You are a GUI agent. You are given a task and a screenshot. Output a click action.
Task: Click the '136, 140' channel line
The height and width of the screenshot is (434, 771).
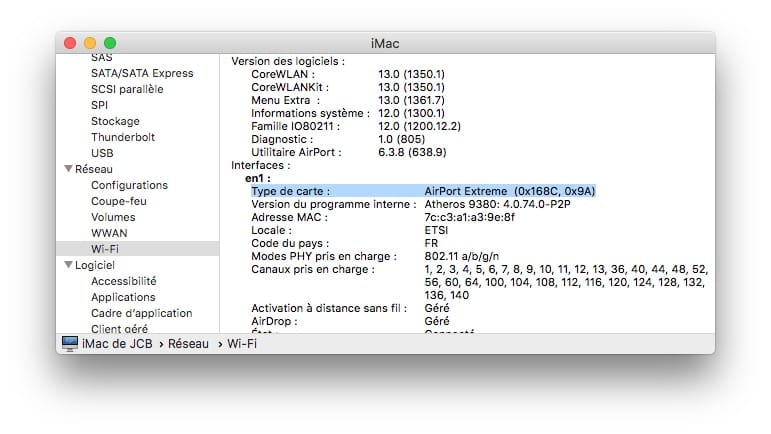pyautogui.click(x=446, y=295)
